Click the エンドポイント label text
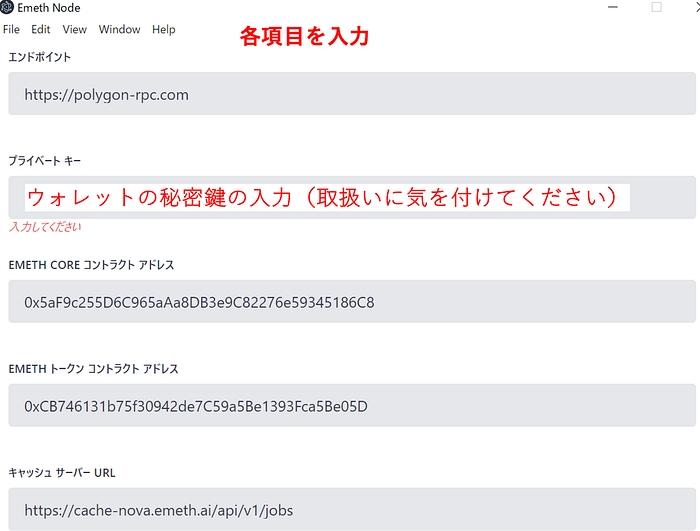This screenshot has height=531, width=700. coord(39,57)
